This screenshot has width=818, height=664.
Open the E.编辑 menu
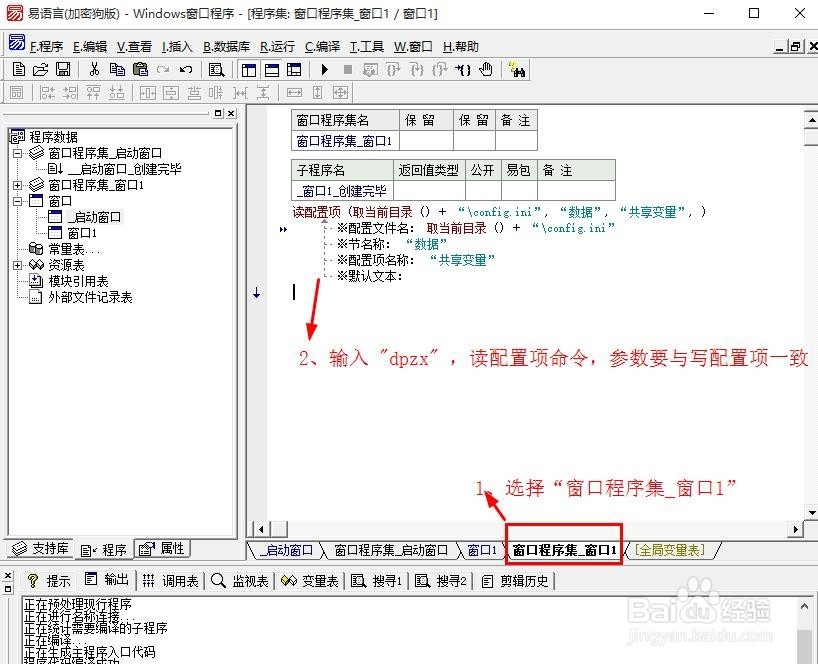90,47
